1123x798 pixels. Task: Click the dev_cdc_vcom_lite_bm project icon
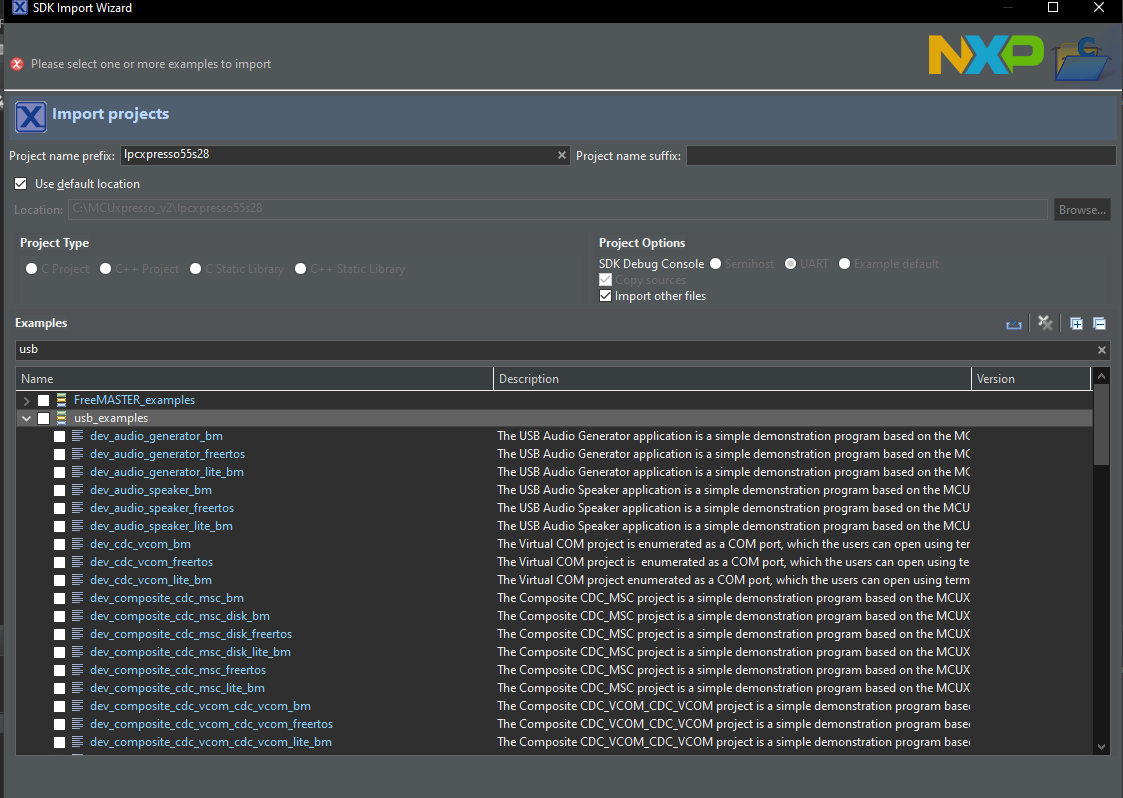(x=77, y=580)
